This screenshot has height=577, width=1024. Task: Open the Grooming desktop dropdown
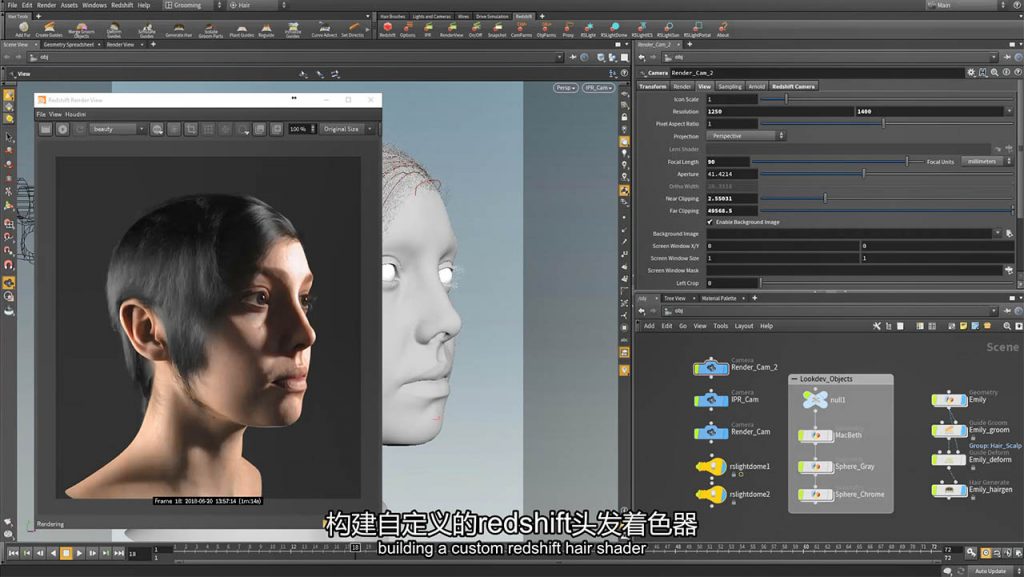click(193, 5)
